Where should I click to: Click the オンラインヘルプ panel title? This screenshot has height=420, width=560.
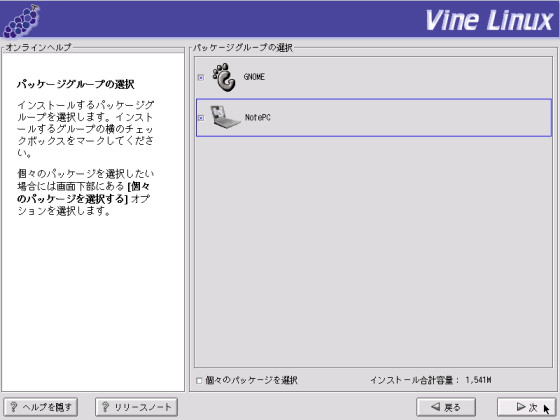pos(39,47)
